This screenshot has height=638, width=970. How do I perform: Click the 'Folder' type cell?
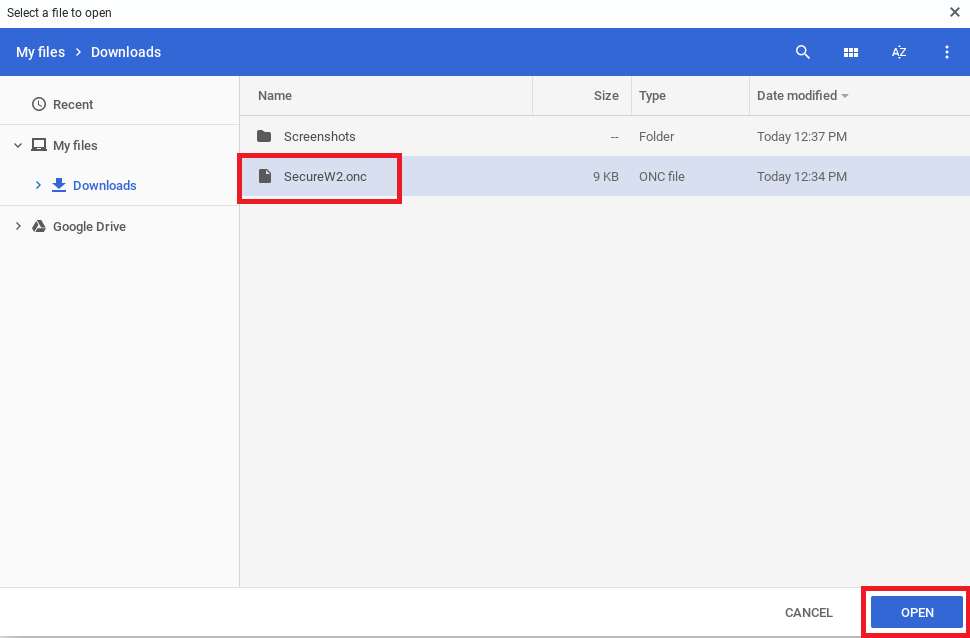(656, 136)
